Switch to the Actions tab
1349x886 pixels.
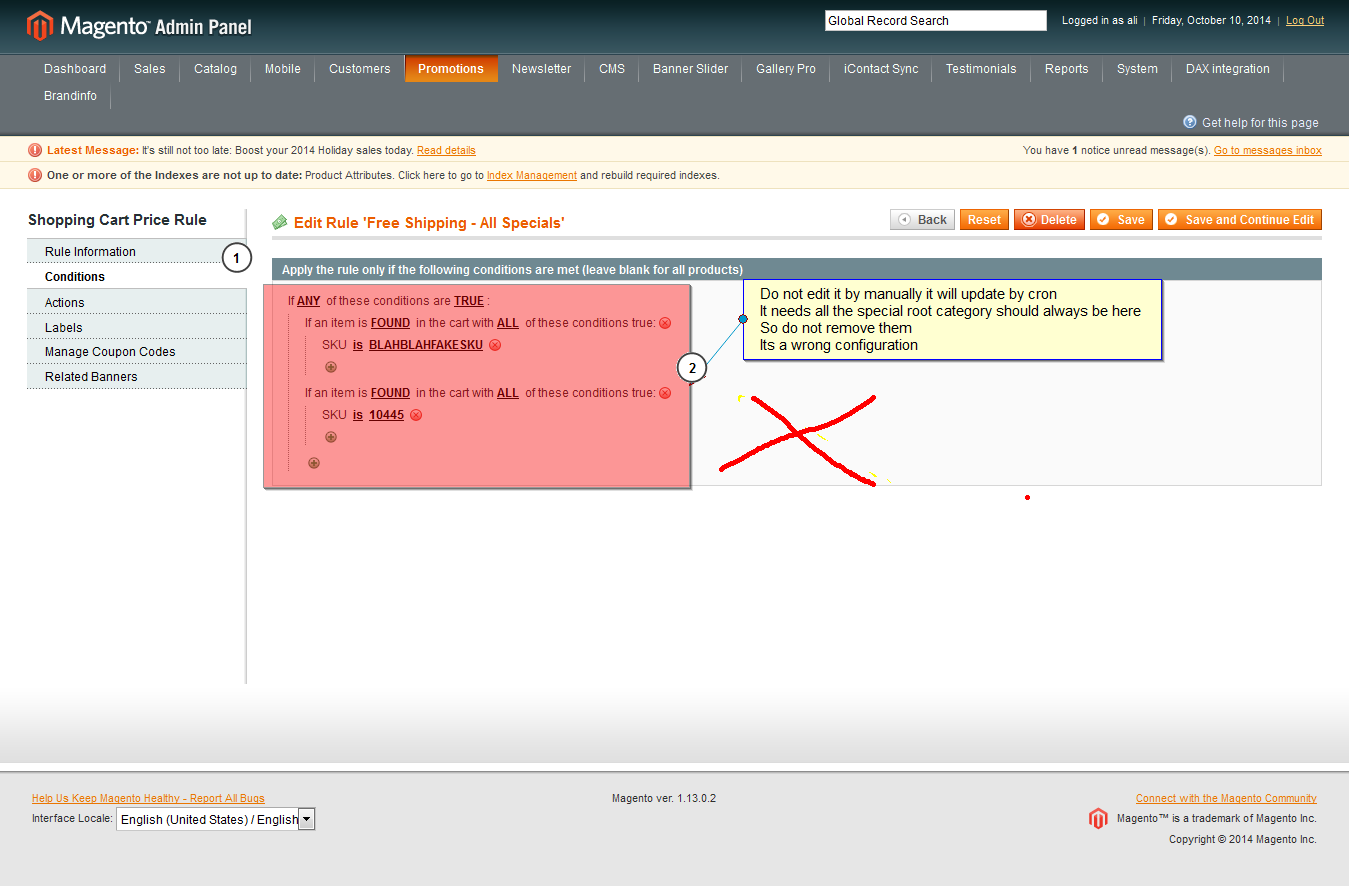click(137, 303)
